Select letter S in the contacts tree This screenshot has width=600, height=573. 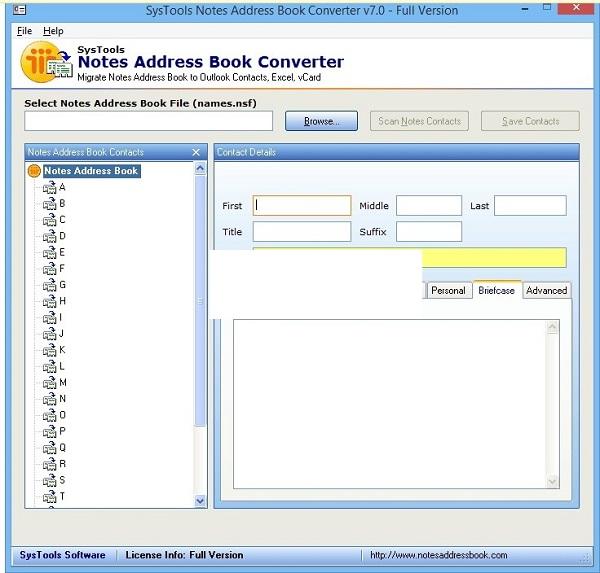click(x=62, y=480)
